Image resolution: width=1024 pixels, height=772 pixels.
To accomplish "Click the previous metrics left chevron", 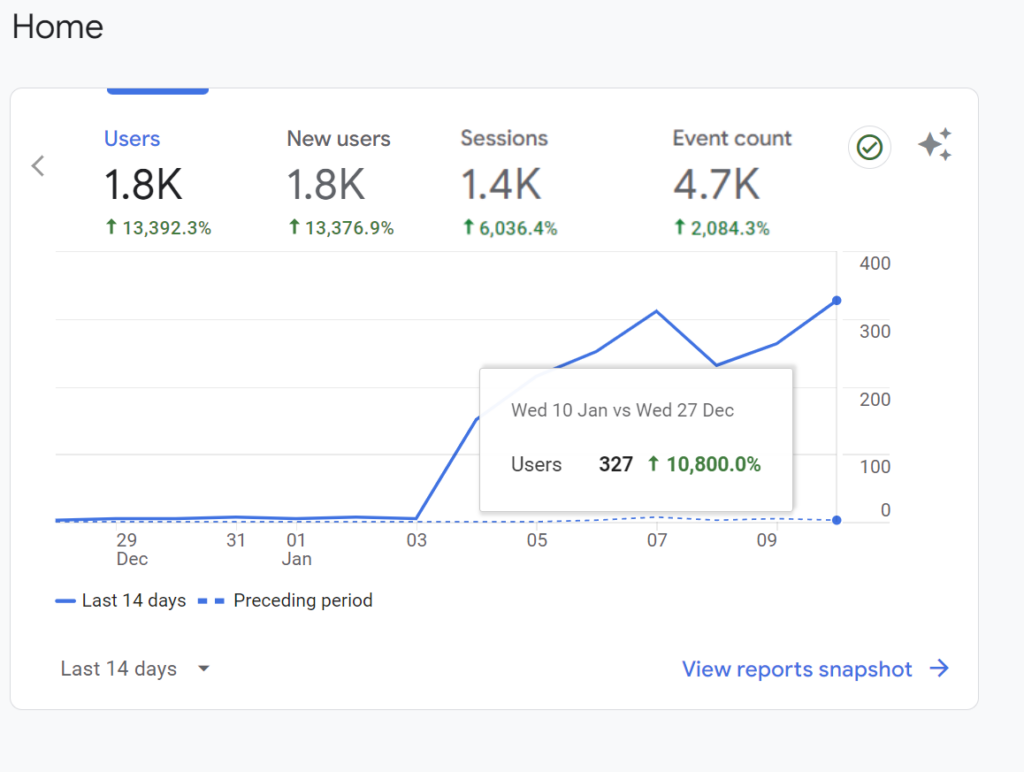I will click(x=38, y=166).
